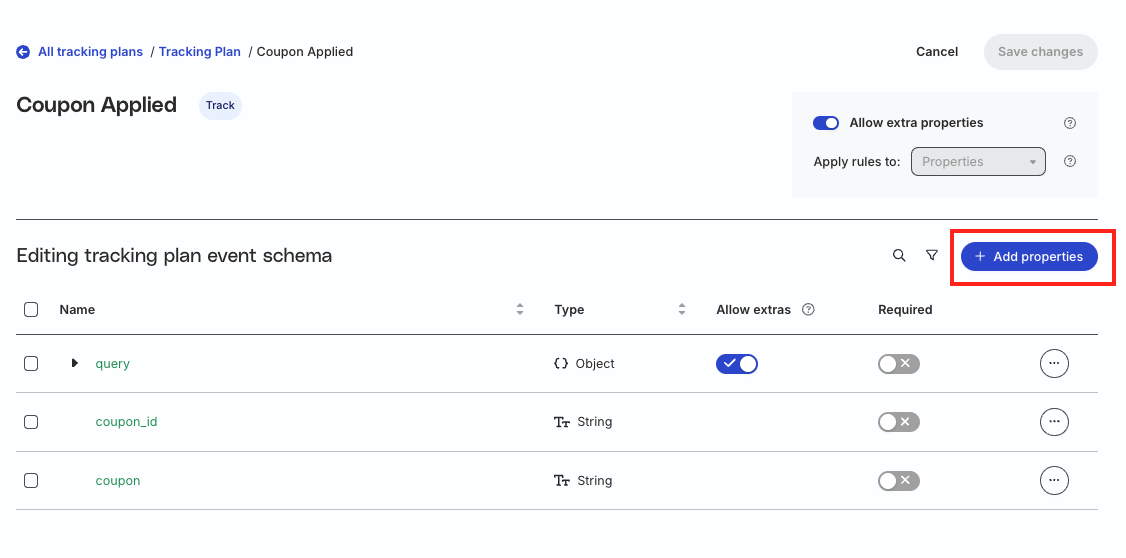Screen dimensions: 1126x558
Task: Open the three-dot menu for coupon row
Action: point(1054,480)
